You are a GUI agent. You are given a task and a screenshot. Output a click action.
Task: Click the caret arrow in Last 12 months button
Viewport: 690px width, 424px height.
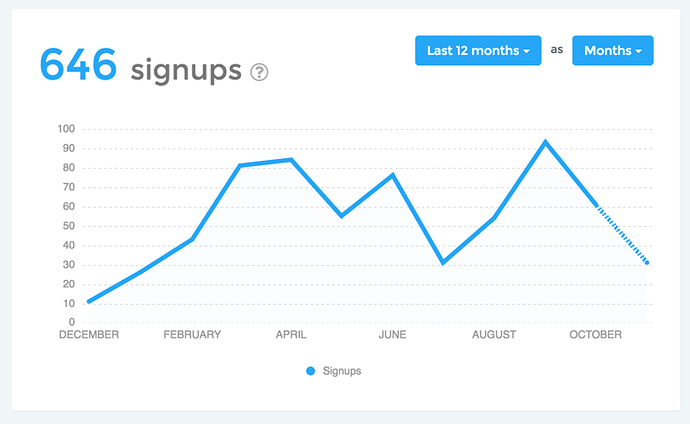point(526,51)
